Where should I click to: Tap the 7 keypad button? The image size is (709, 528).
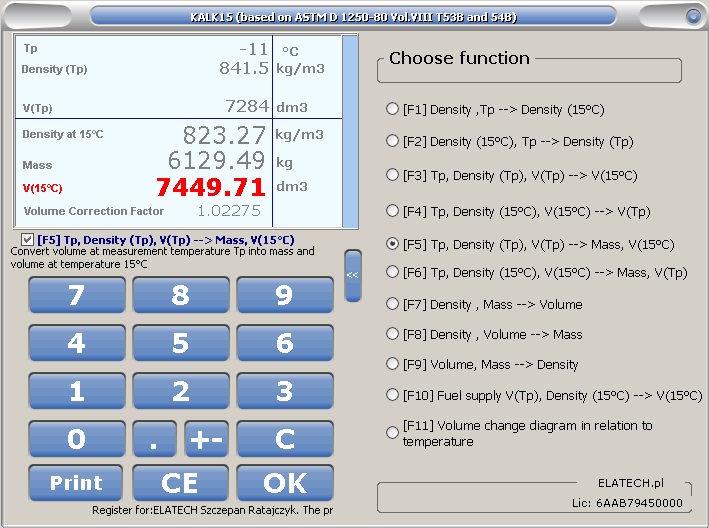(77, 295)
